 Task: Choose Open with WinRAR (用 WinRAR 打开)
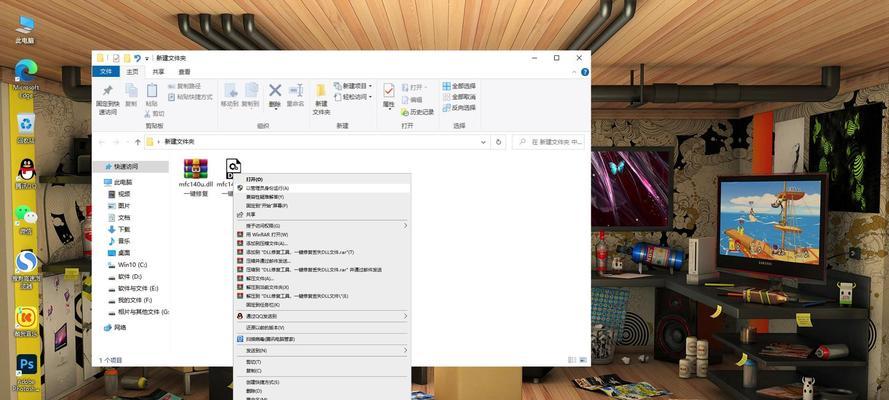321,234
